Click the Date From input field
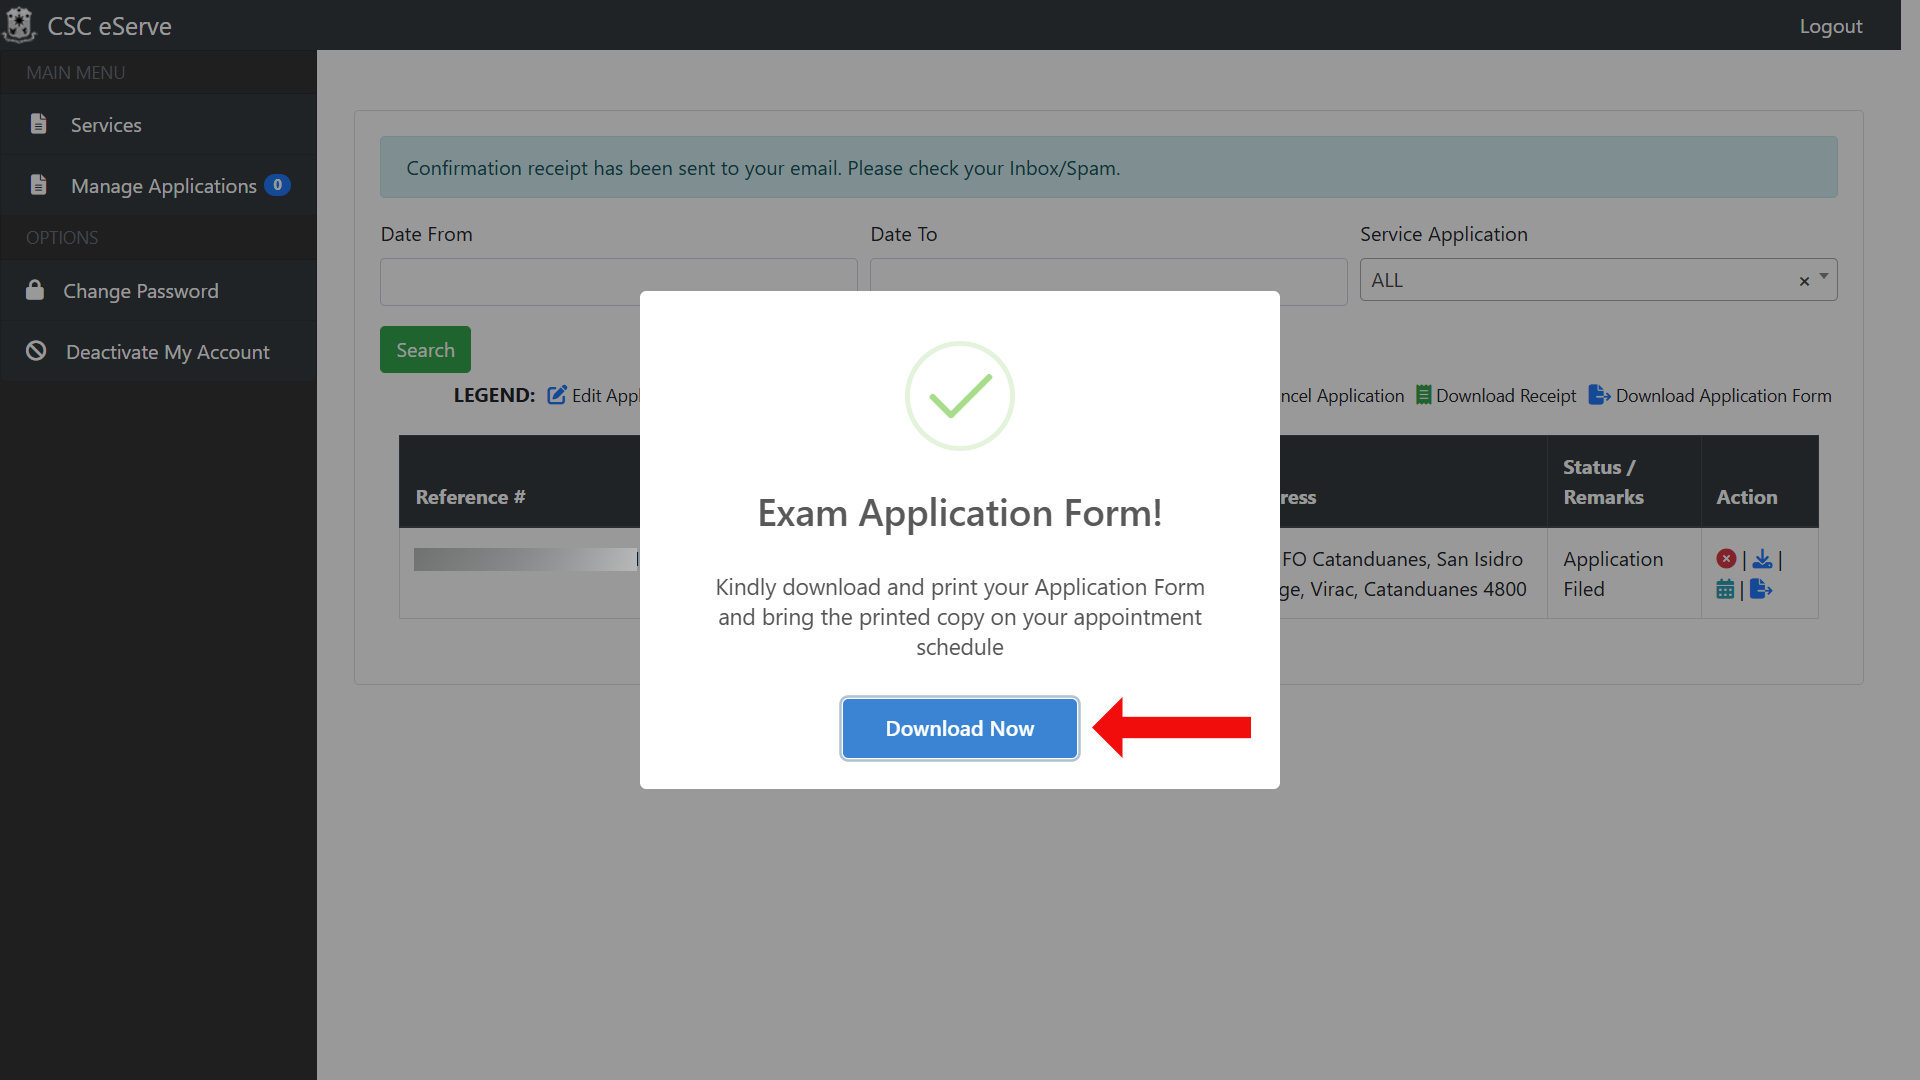The width and height of the screenshot is (1920, 1080). tap(618, 281)
